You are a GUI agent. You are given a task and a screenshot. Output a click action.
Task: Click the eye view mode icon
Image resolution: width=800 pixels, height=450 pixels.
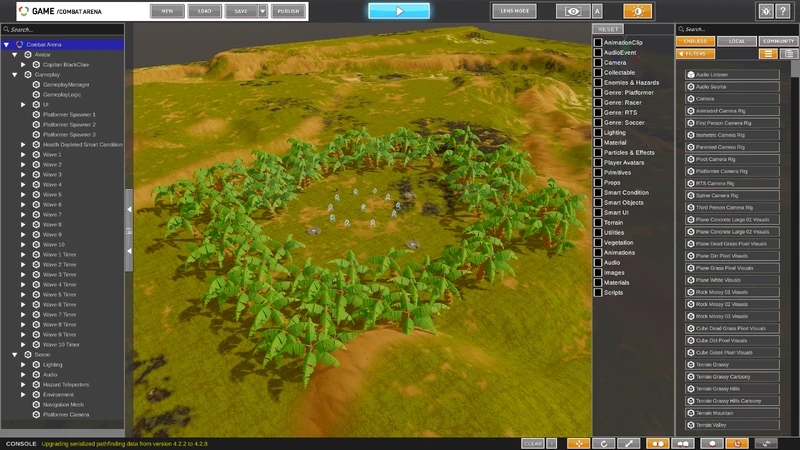pyautogui.click(x=573, y=11)
